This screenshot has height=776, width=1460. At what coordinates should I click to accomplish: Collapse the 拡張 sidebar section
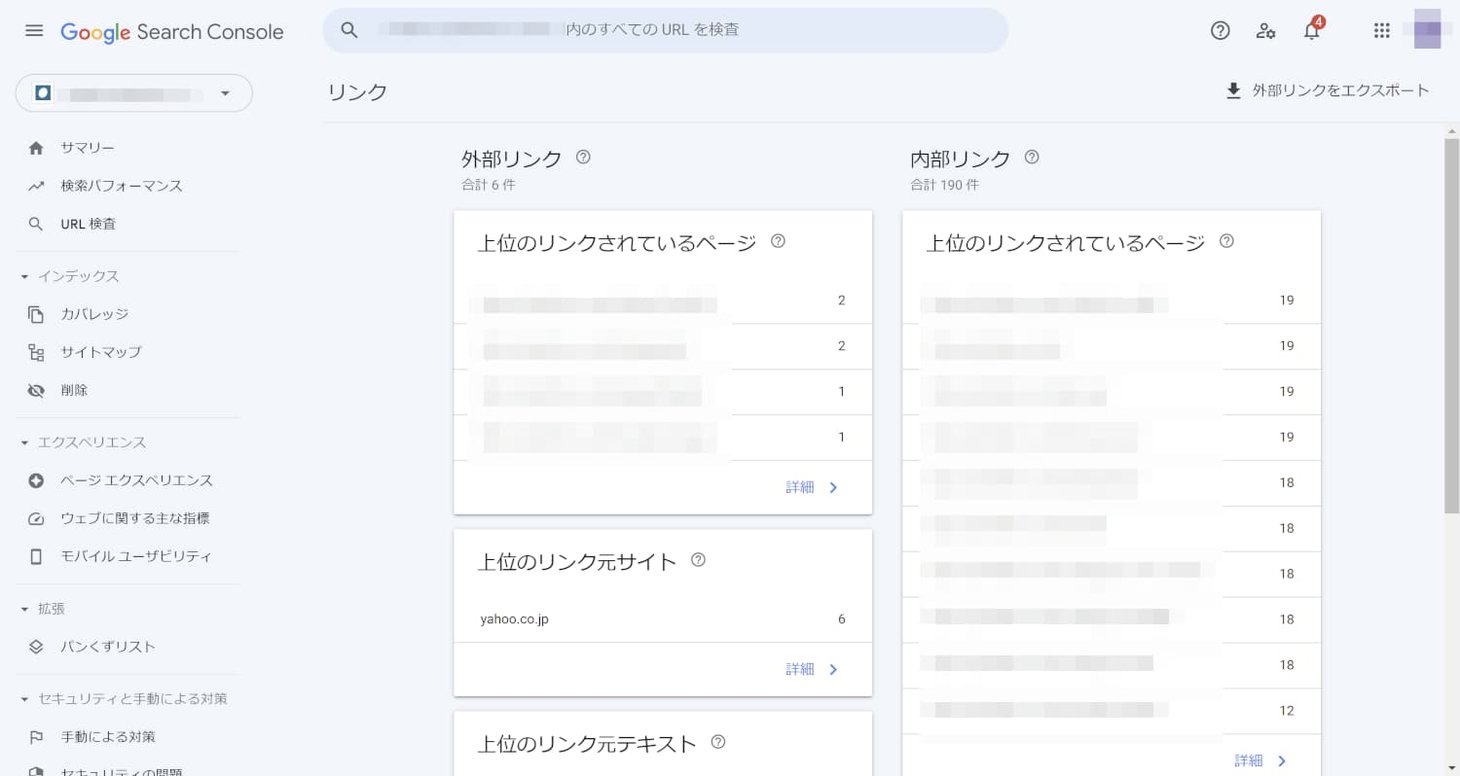(x=25, y=608)
